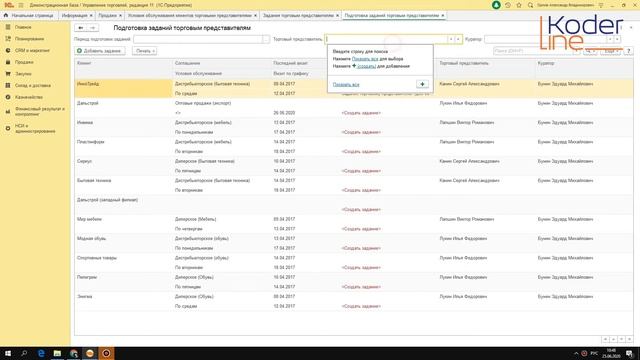Open the Печать dropdown button
The image size is (640, 360).
pos(145,51)
